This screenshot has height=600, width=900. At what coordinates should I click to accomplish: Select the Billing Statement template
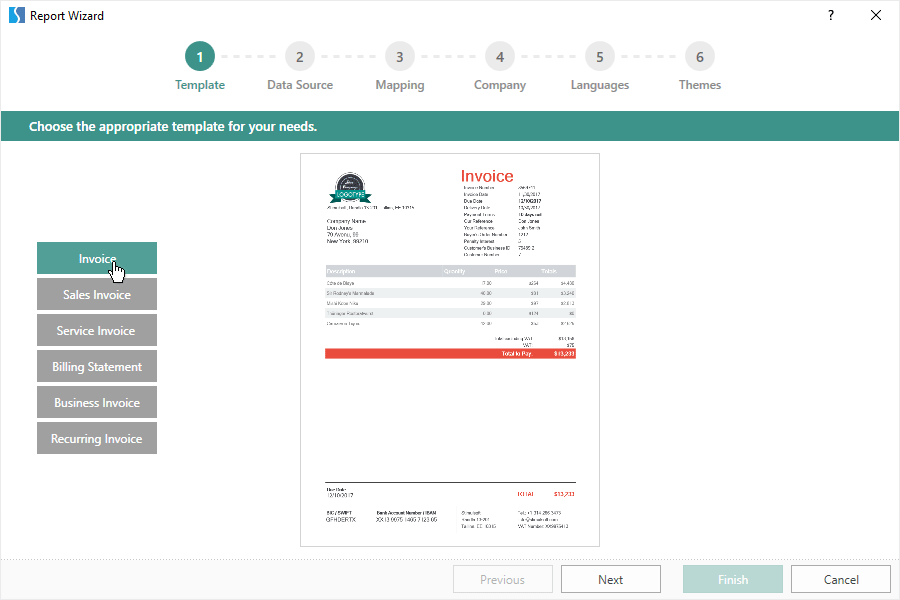coord(97,366)
